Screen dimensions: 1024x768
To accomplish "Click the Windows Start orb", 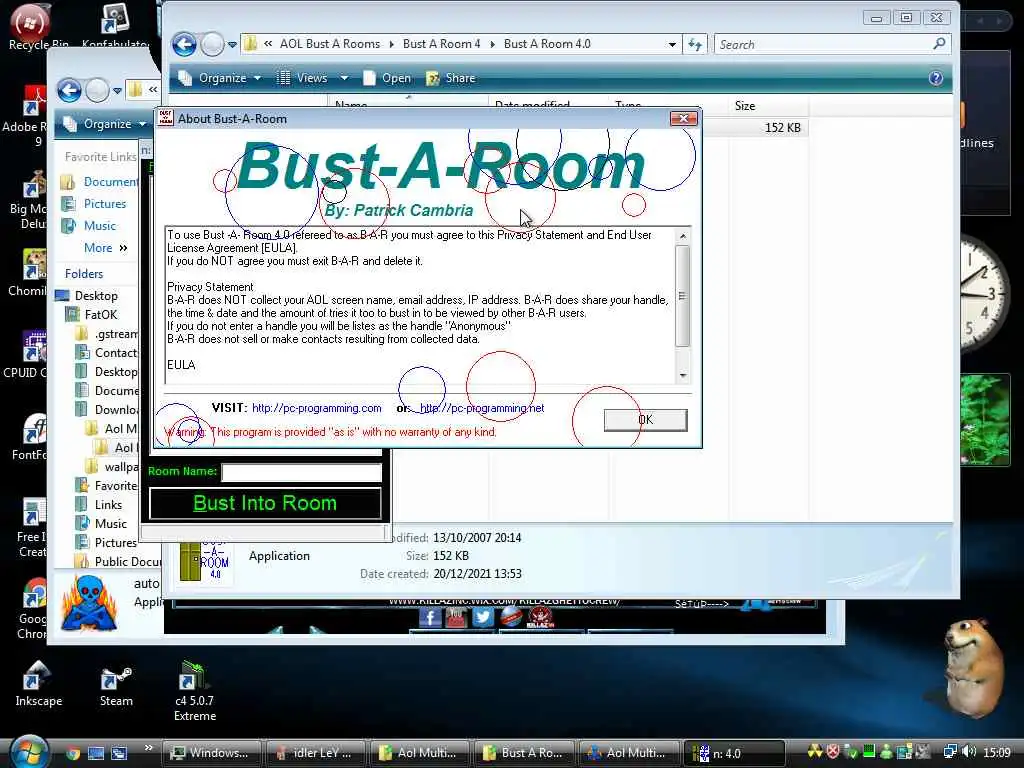I will (27, 752).
